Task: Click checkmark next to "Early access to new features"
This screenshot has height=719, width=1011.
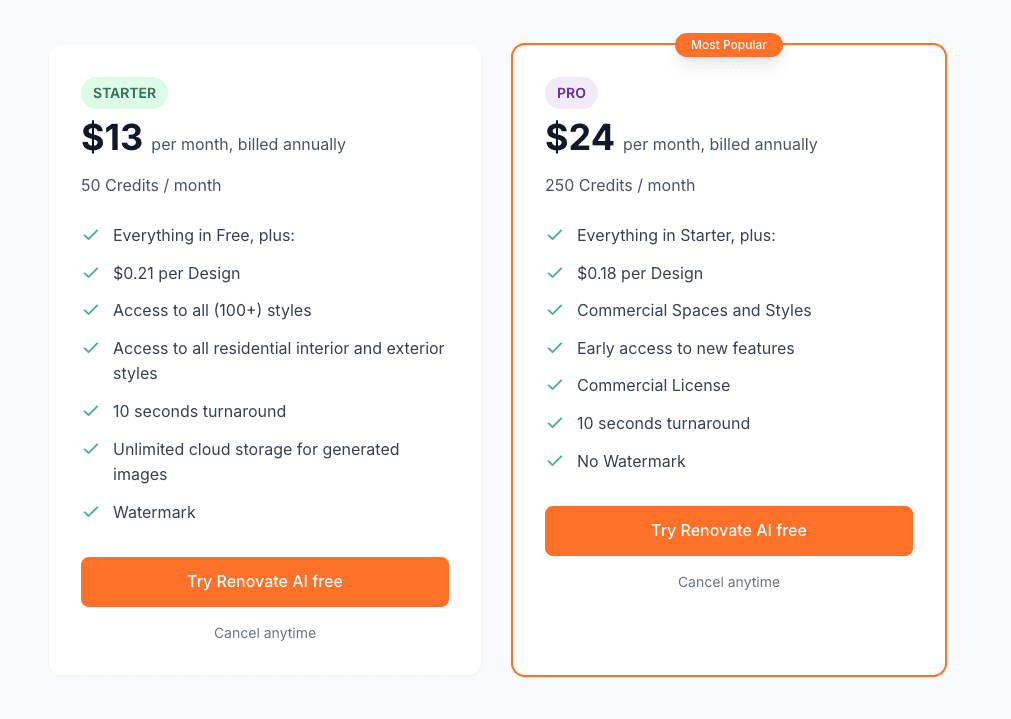Action: [x=555, y=348]
